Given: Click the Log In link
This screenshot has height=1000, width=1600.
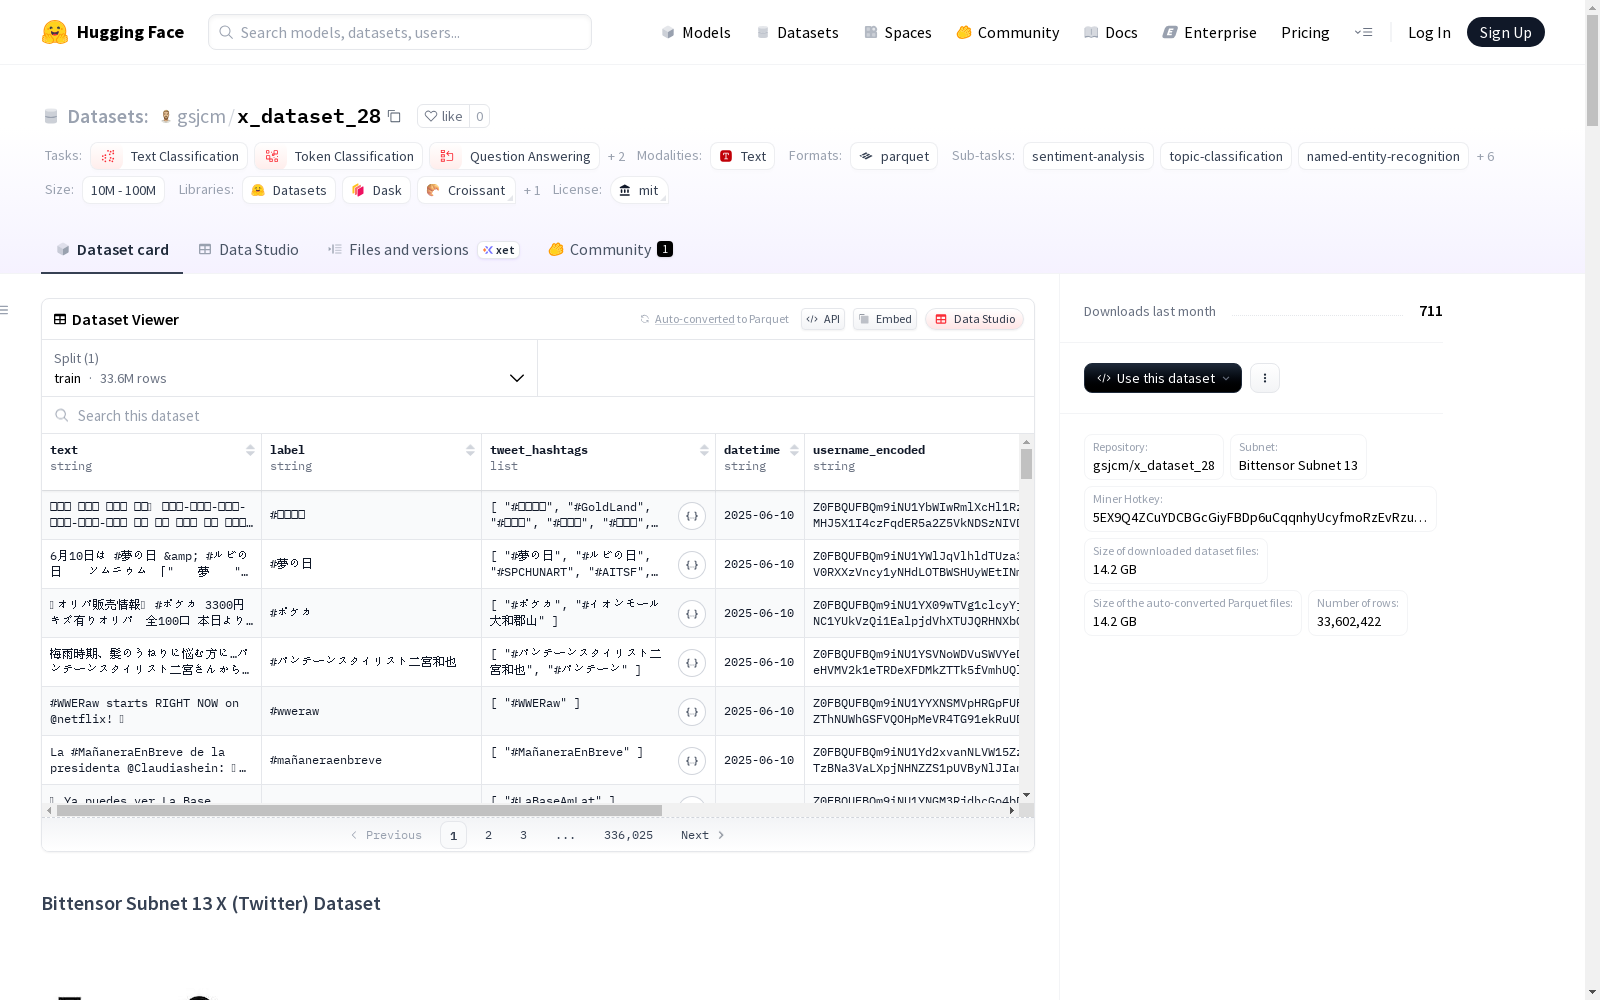Looking at the screenshot, I should 1429,32.
